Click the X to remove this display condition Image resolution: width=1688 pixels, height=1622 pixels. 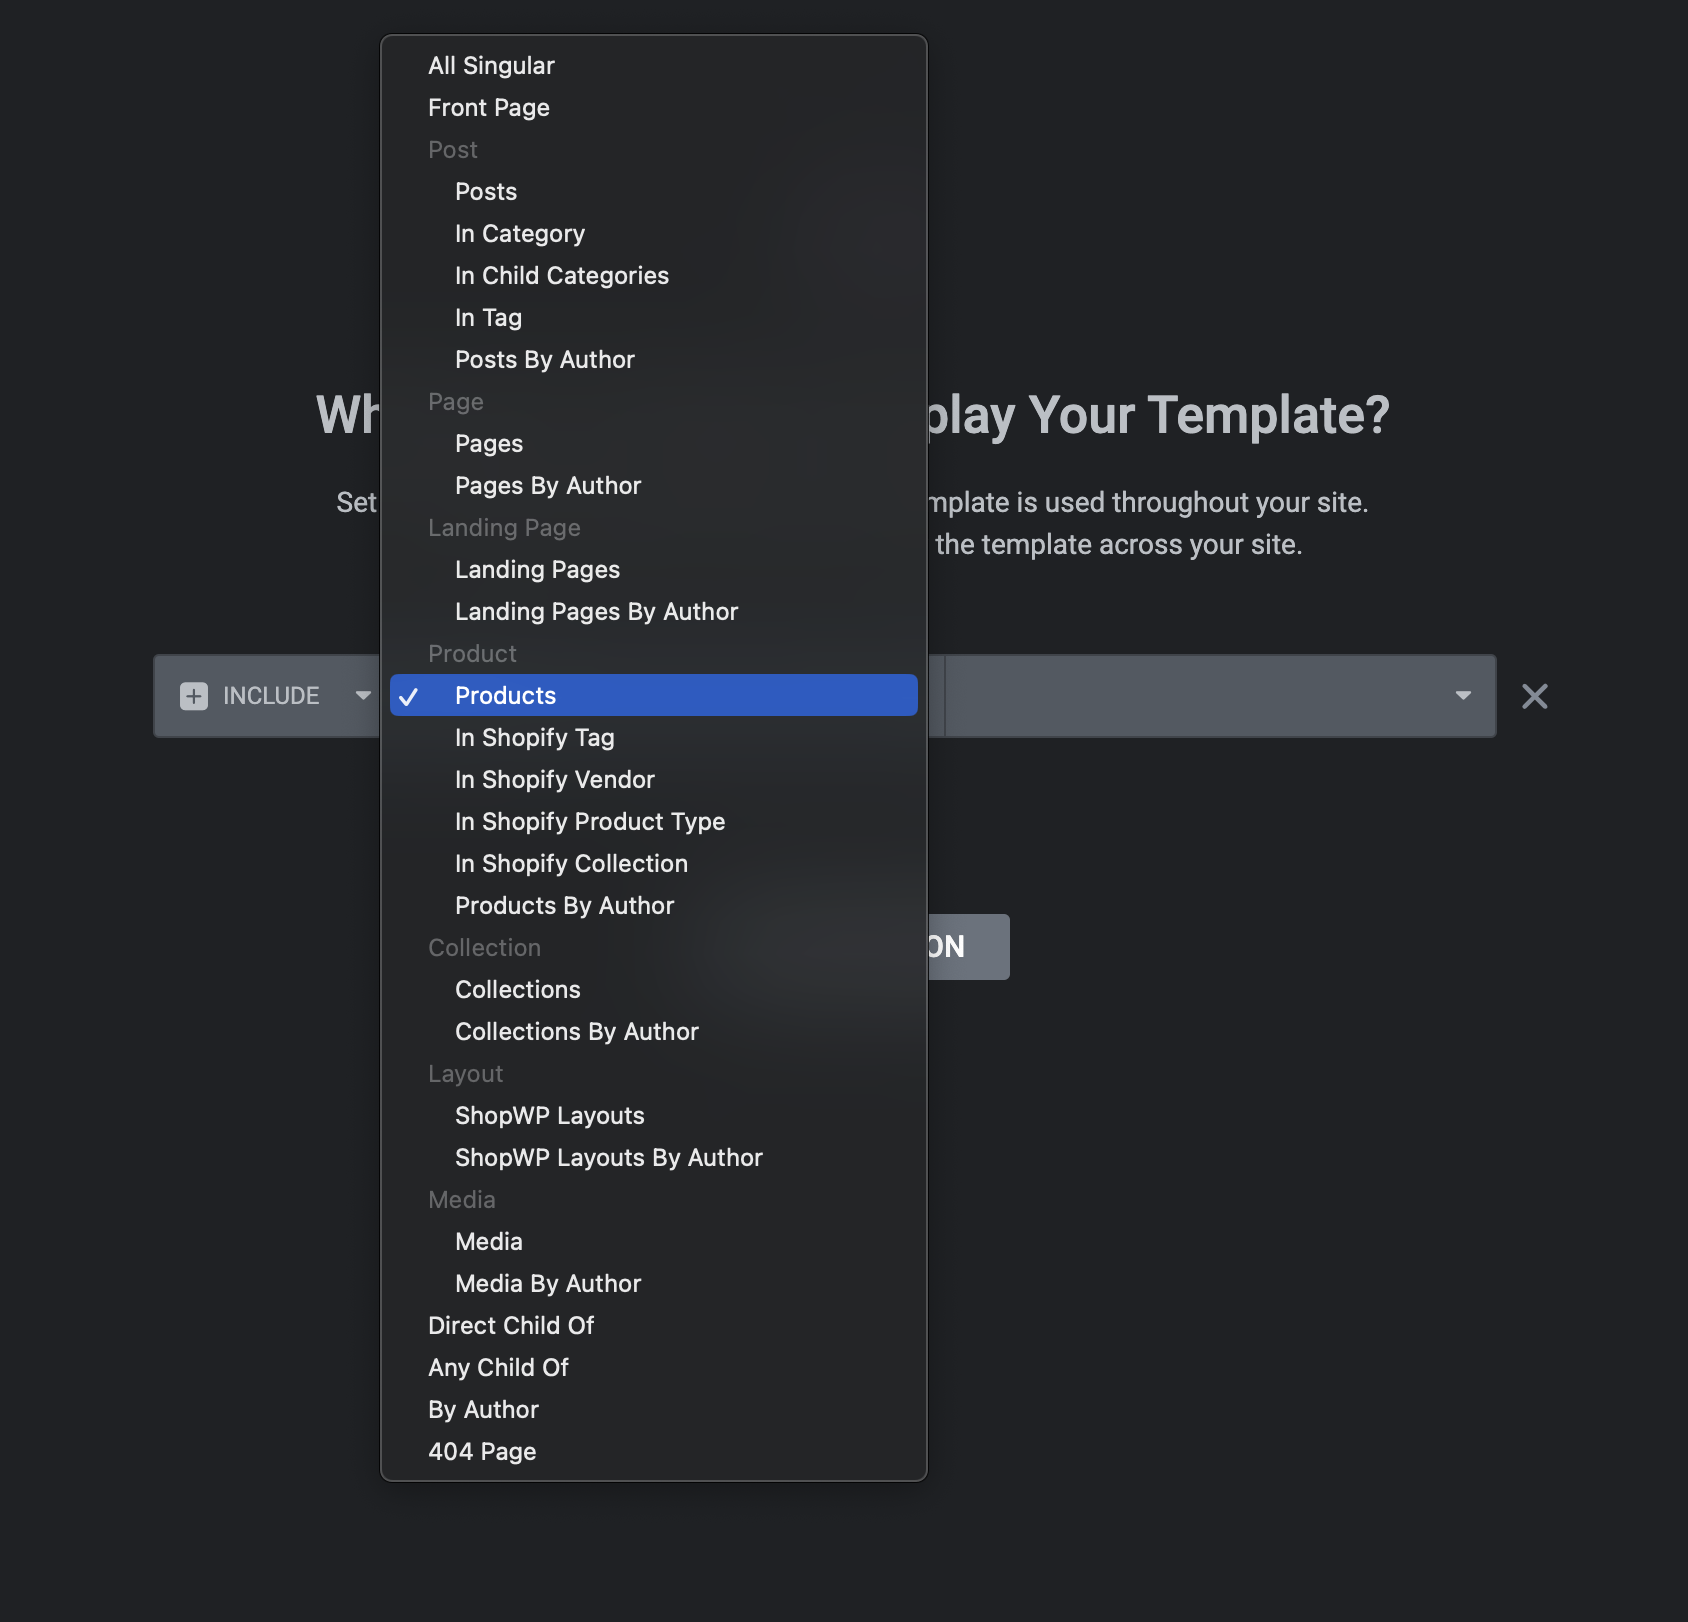[x=1533, y=696]
